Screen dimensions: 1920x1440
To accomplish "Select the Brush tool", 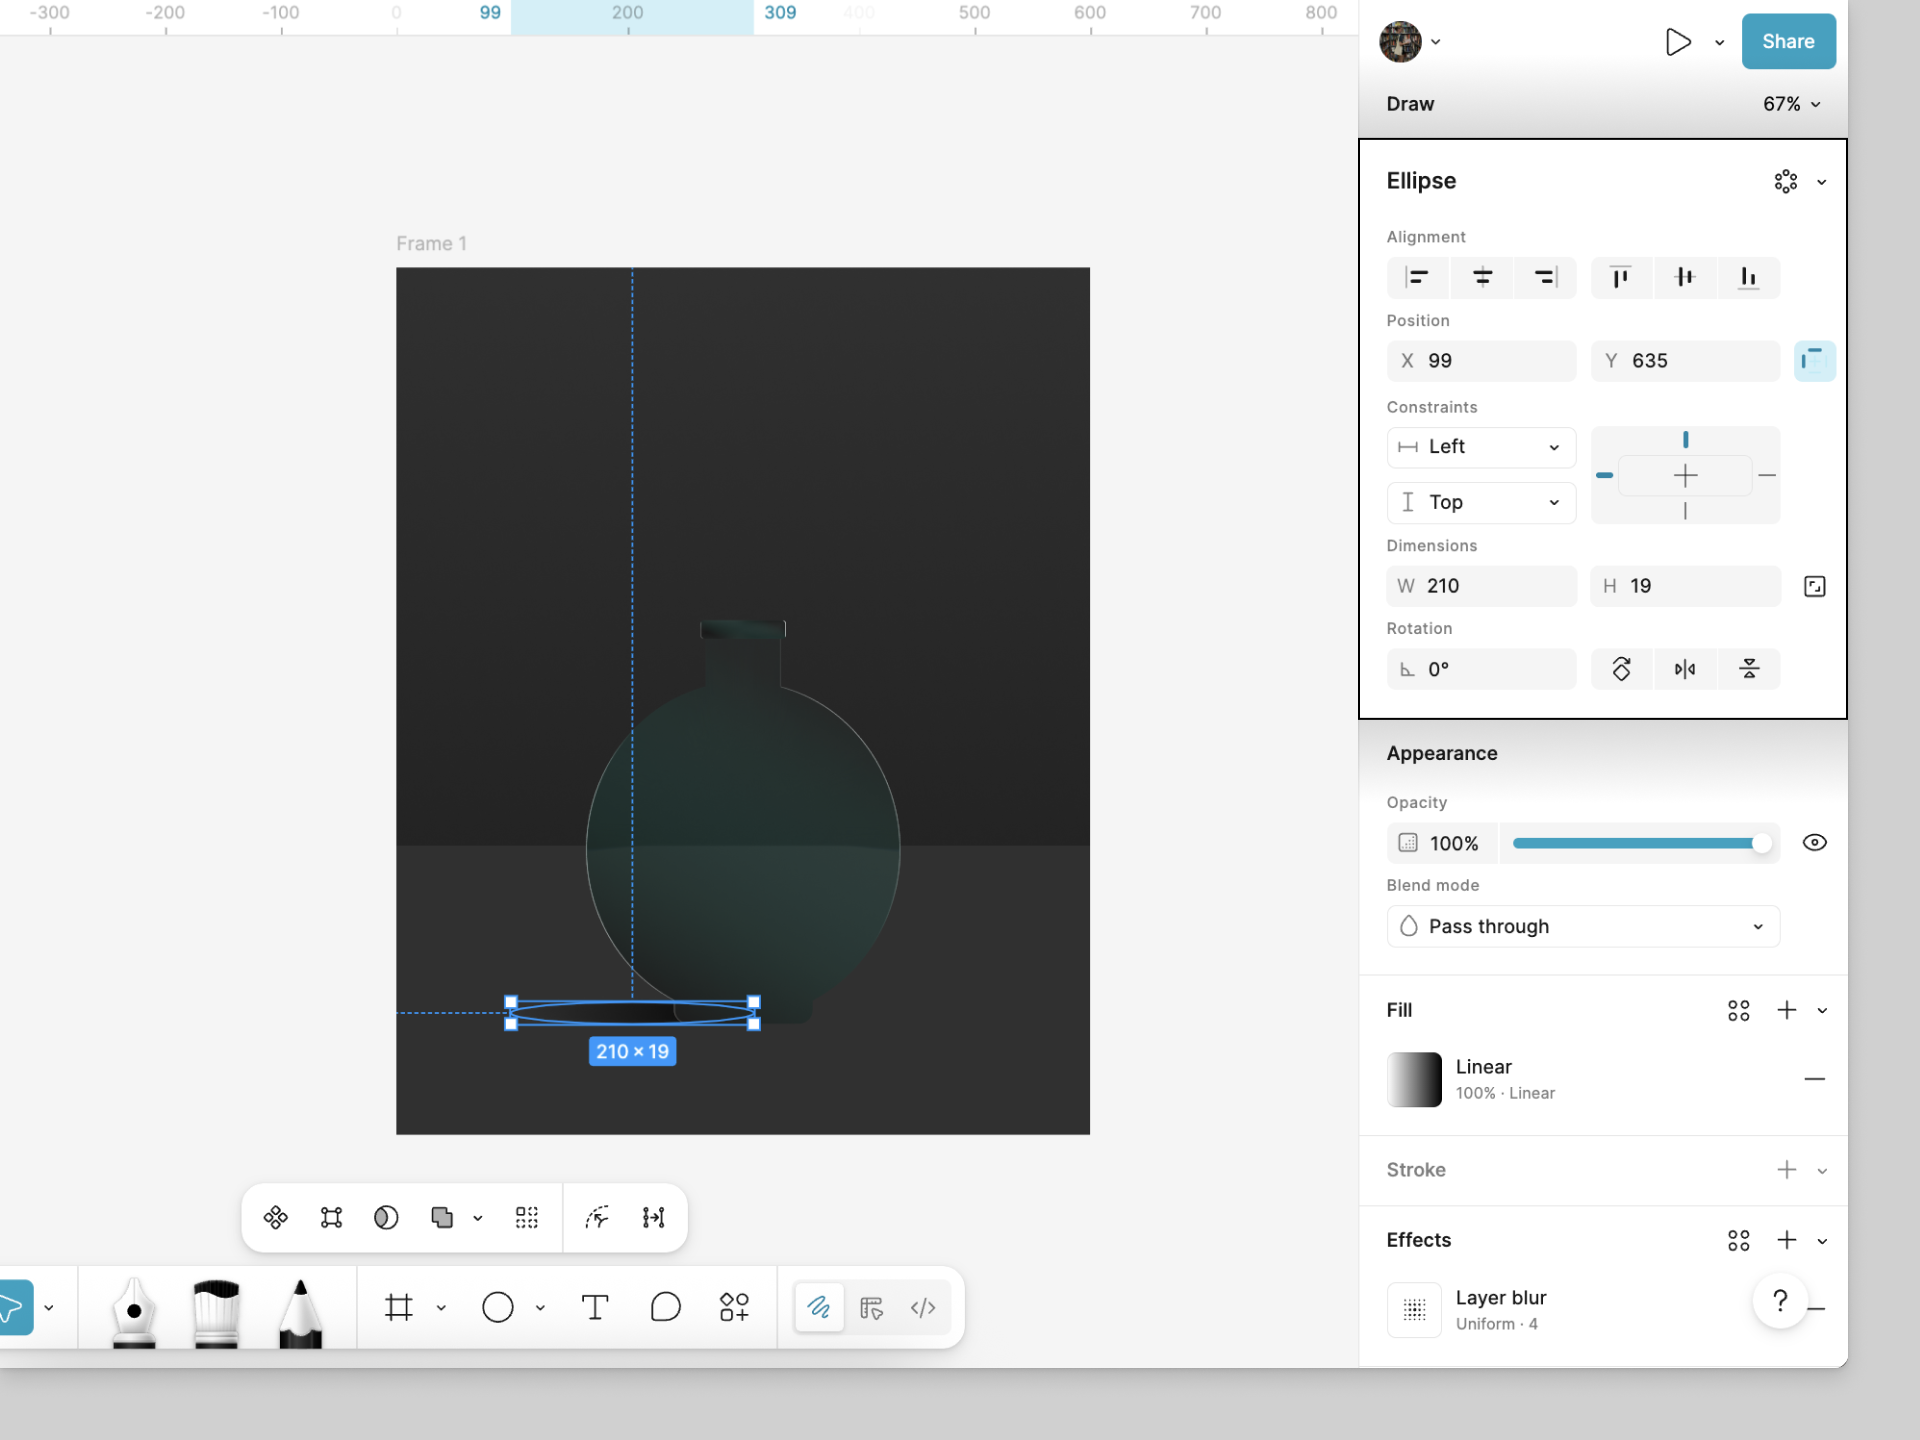I will pyautogui.click(x=216, y=1310).
